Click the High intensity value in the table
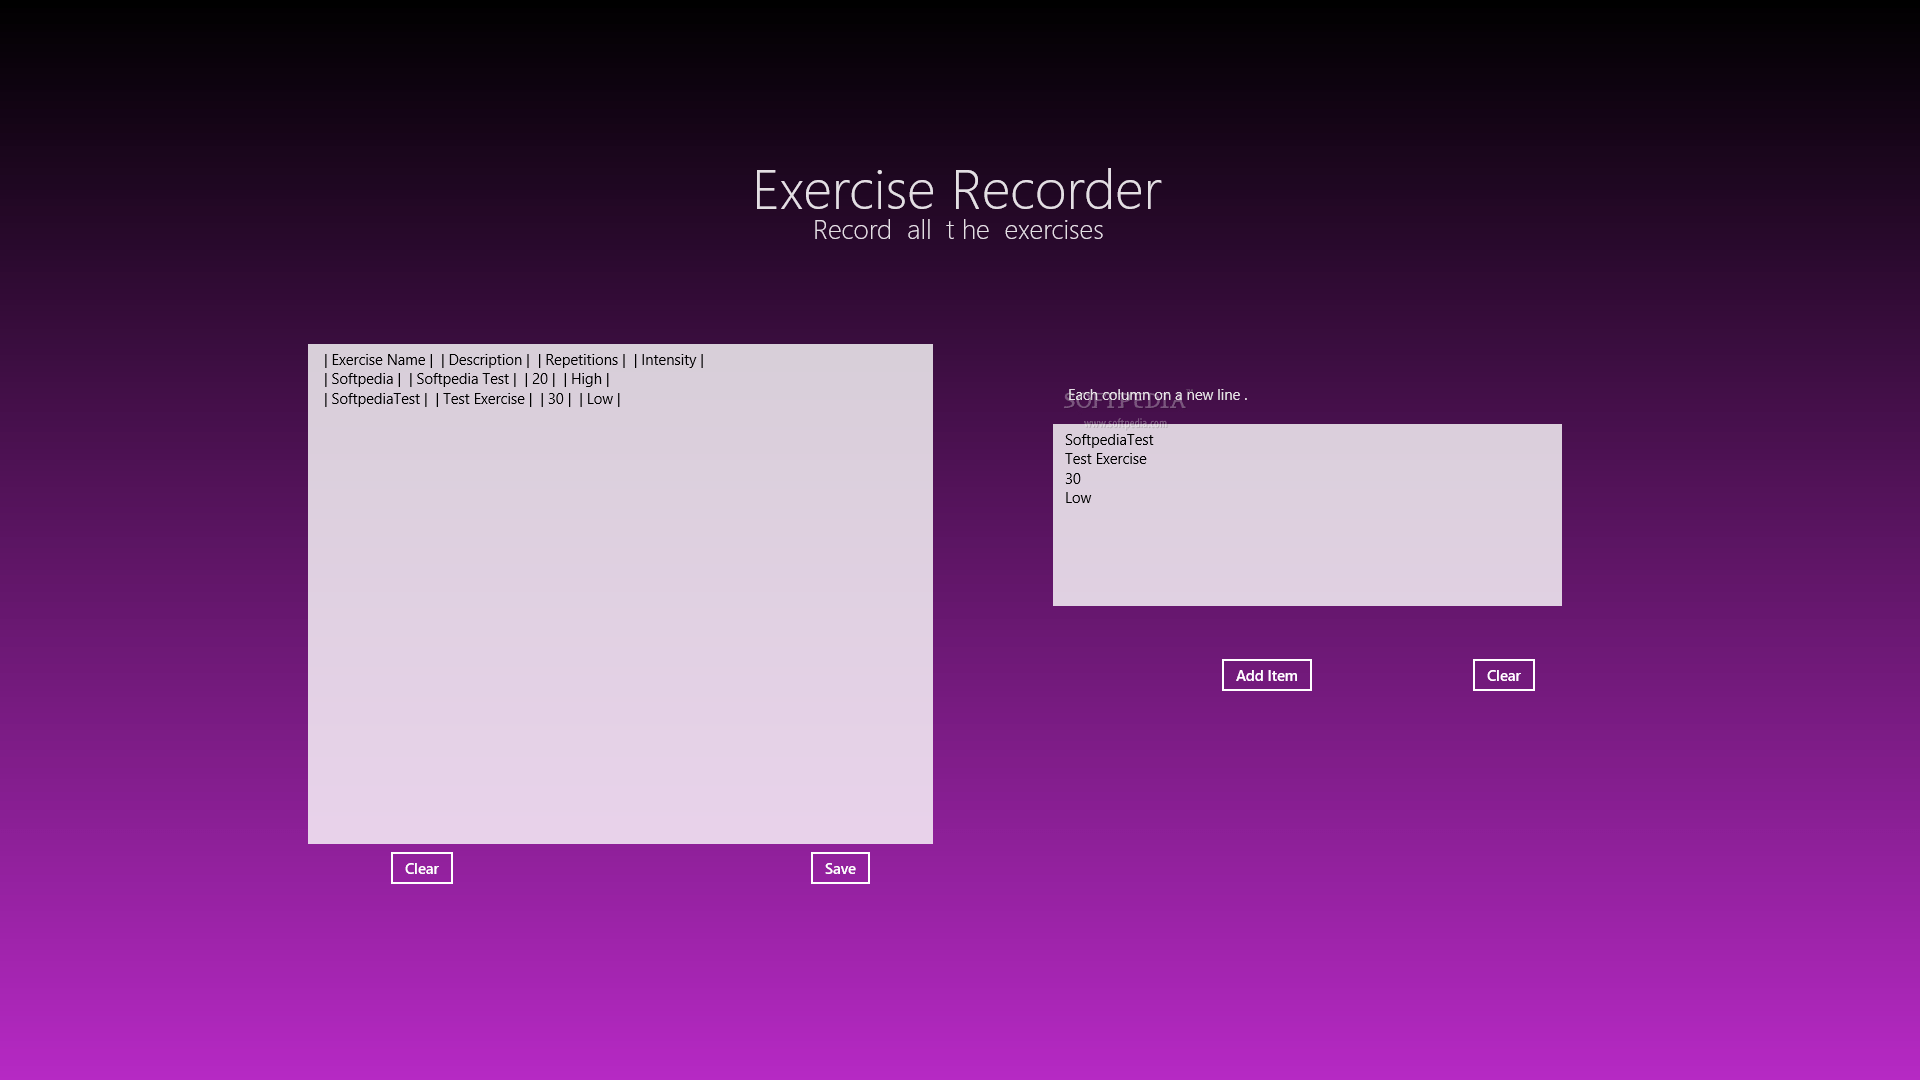The width and height of the screenshot is (1920, 1080). click(586, 379)
